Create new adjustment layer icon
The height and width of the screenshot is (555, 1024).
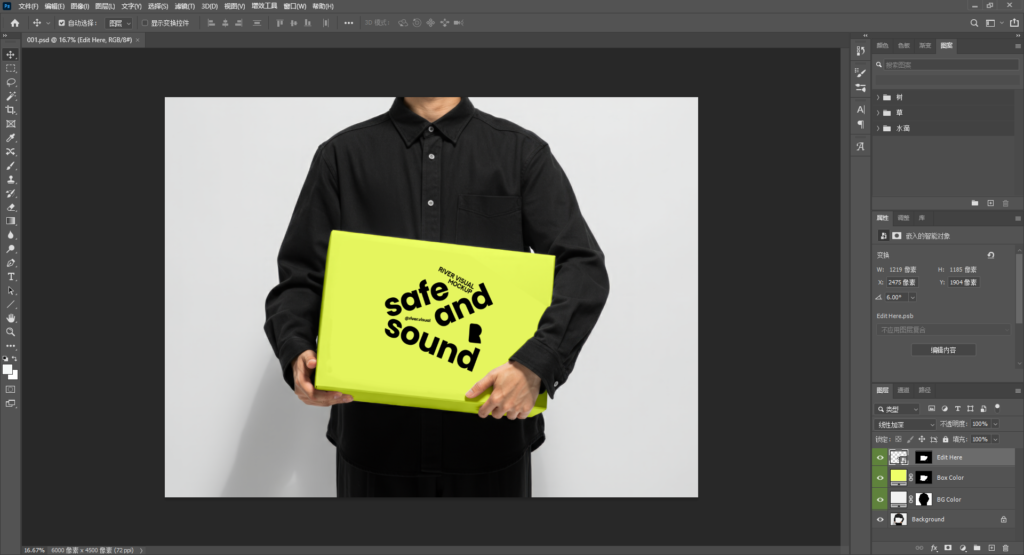[x=963, y=548]
